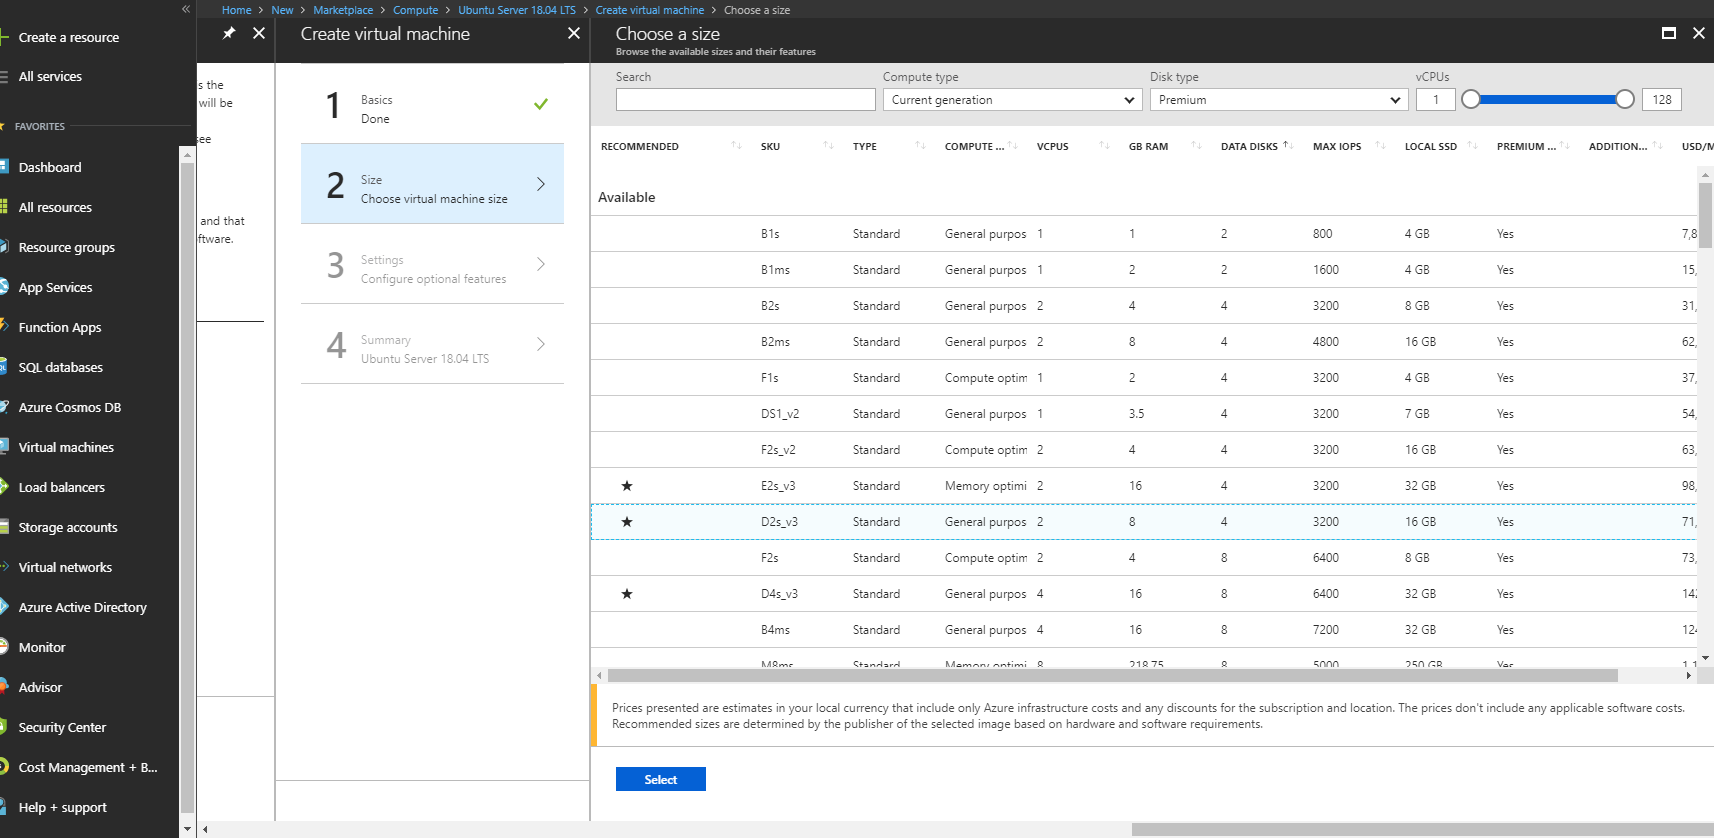Click the vCPUs maximum value box showing 128
This screenshot has height=838, width=1714.
point(1661,100)
